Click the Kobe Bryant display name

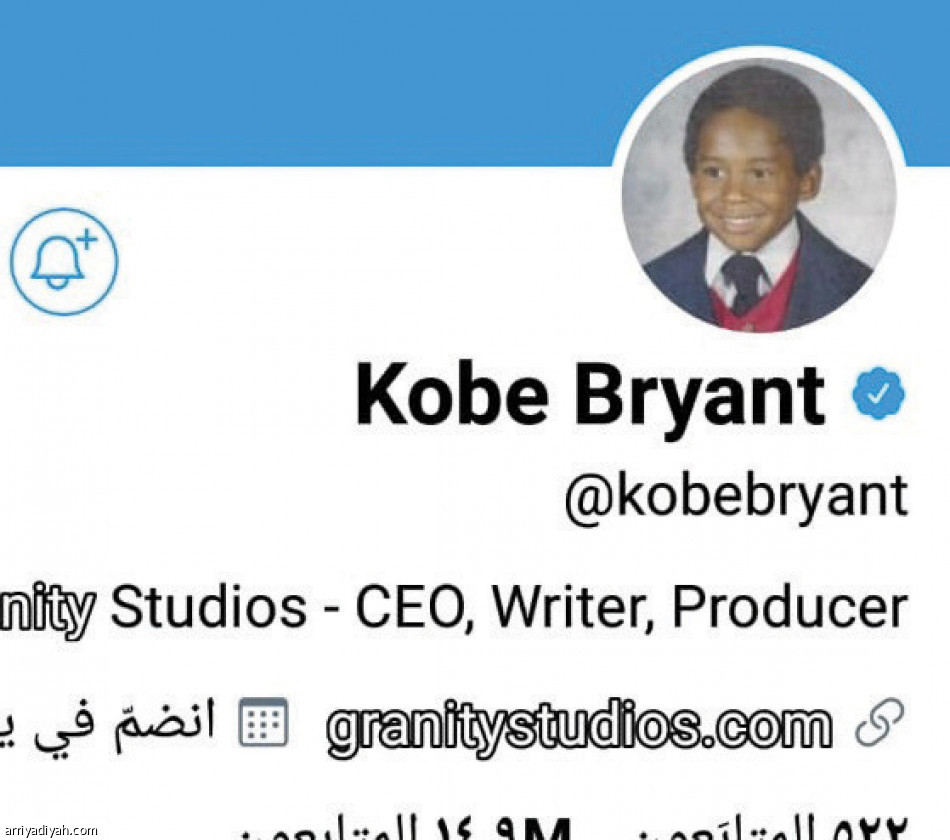(590, 394)
